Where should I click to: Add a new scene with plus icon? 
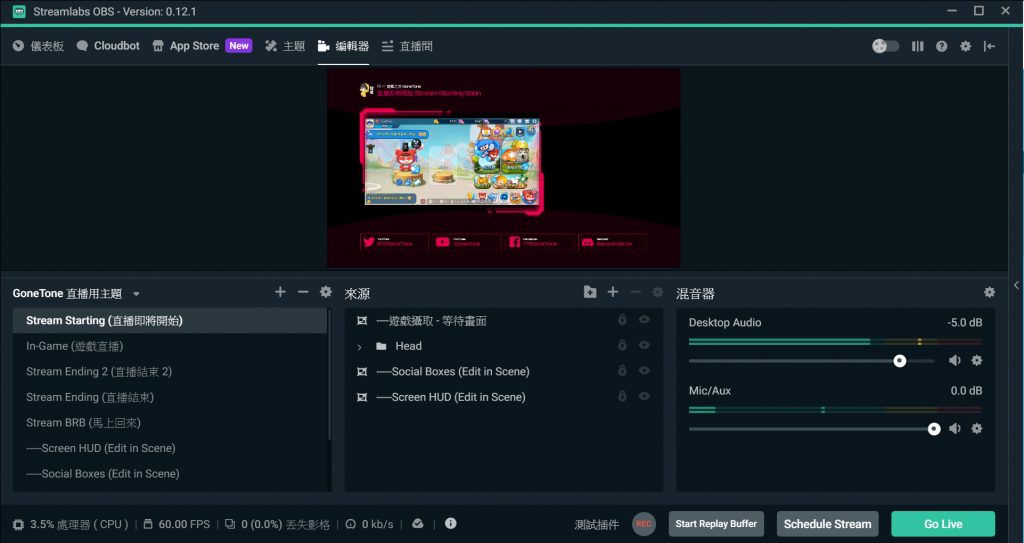[x=281, y=292]
